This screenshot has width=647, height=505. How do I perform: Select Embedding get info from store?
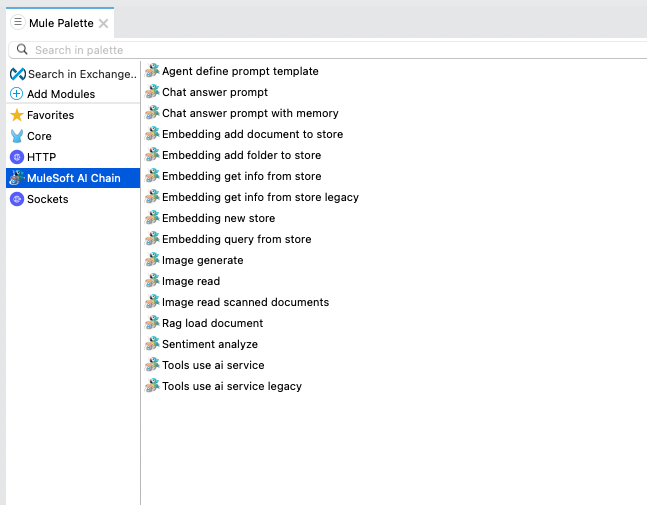[241, 176]
